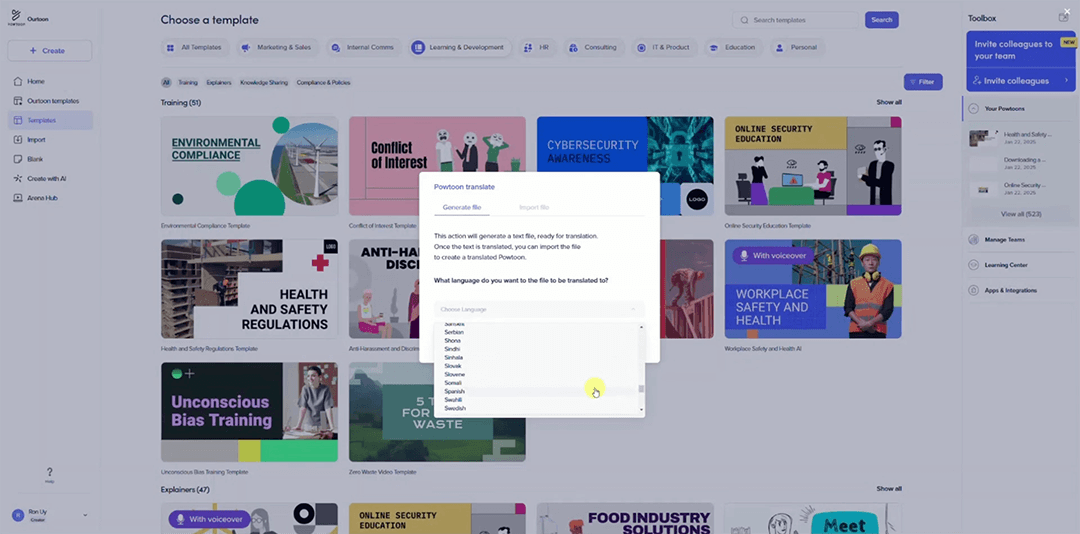Click the language list scrollbar thumb
Screen dimensions: 1080x534
coord(641,389)
